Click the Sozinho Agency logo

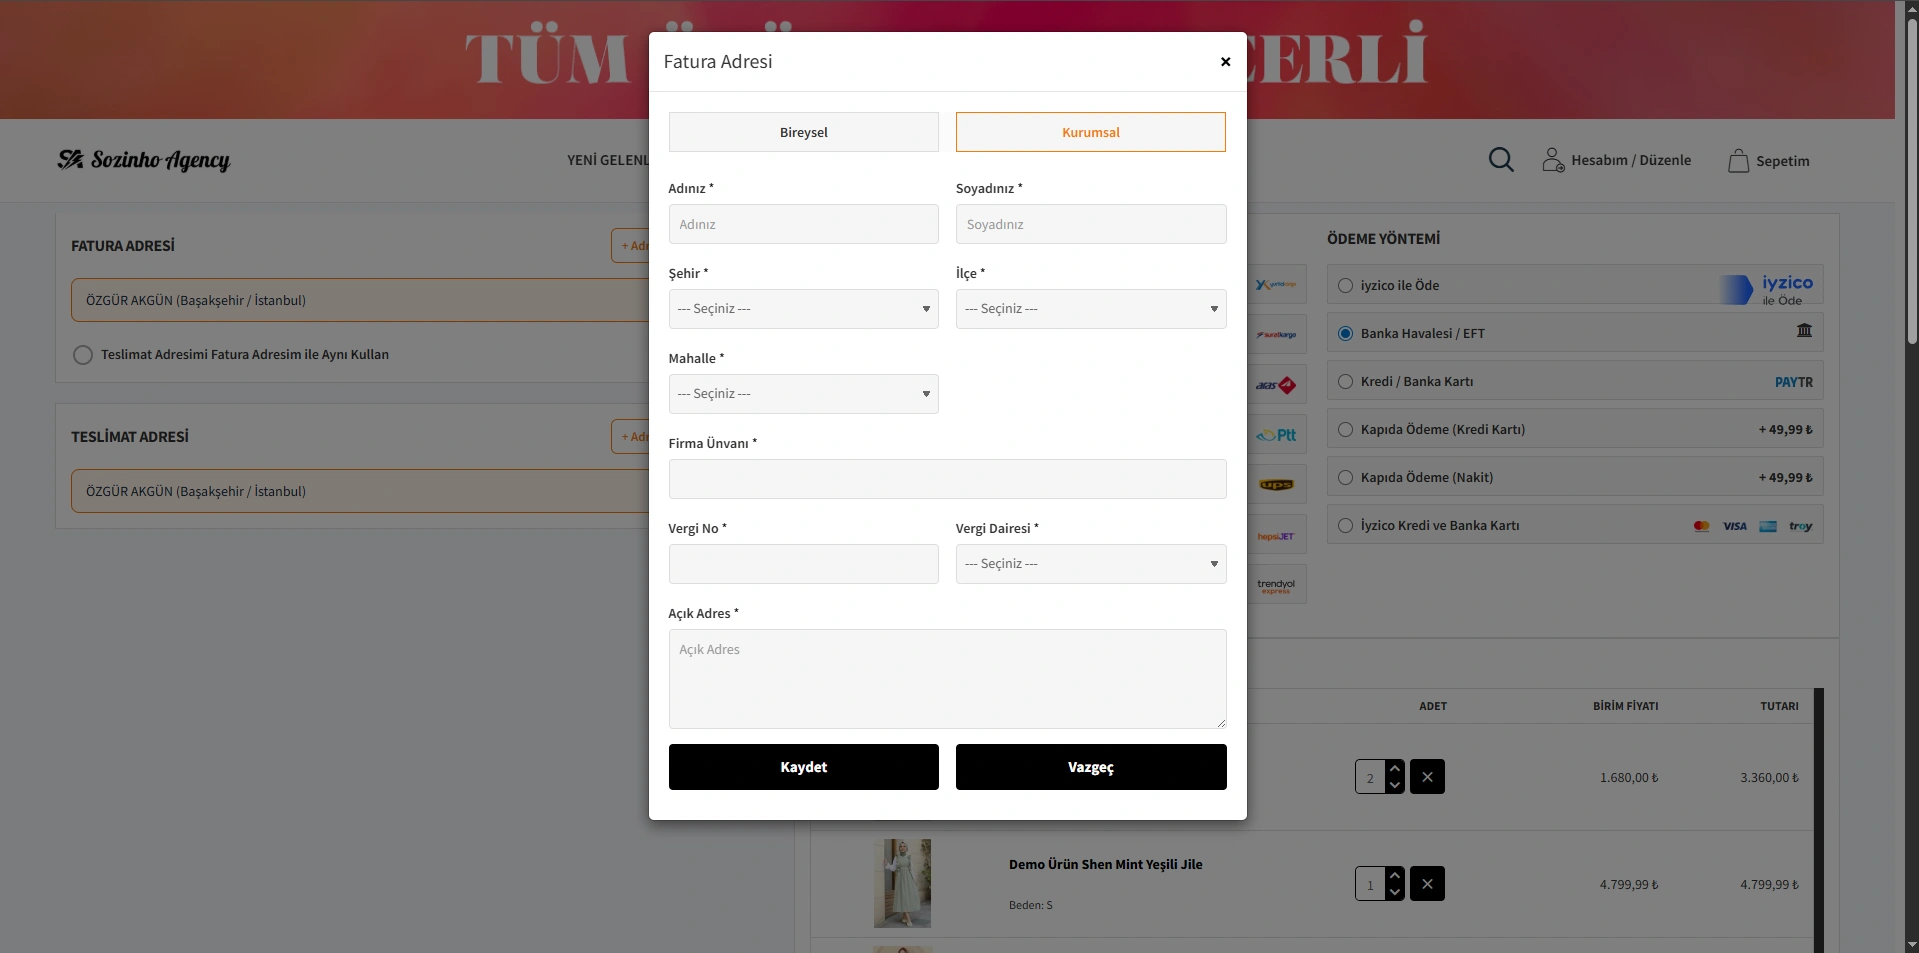144,160
